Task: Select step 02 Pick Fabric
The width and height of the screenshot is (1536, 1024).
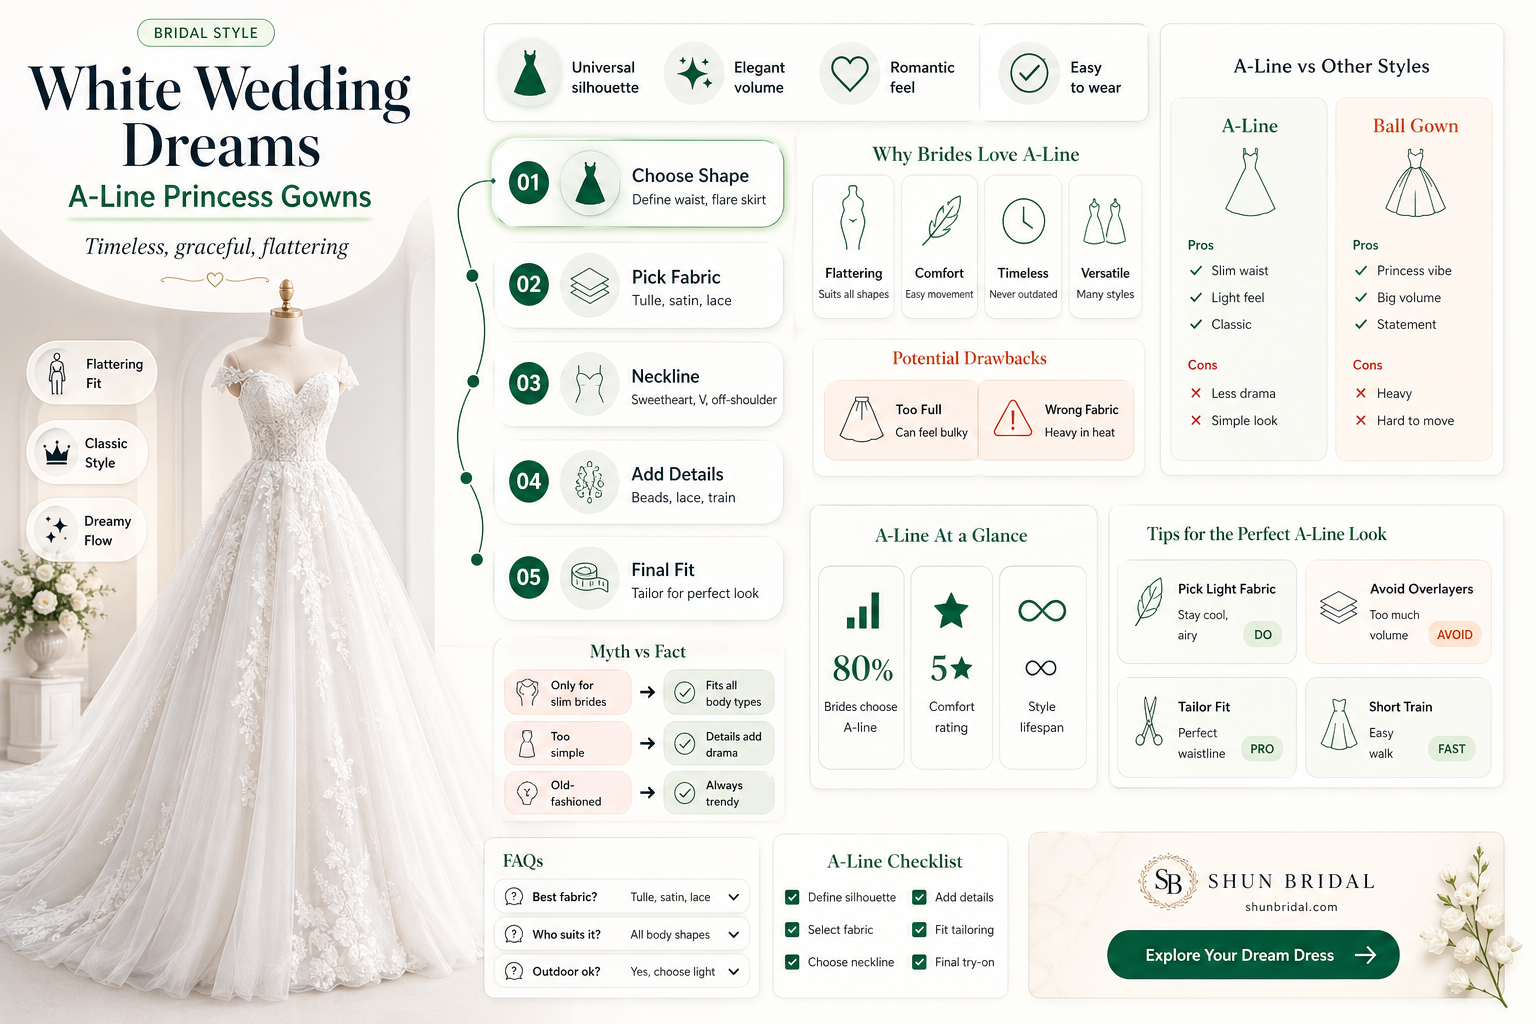Action: pyautogui.click(x=638, y=286)
